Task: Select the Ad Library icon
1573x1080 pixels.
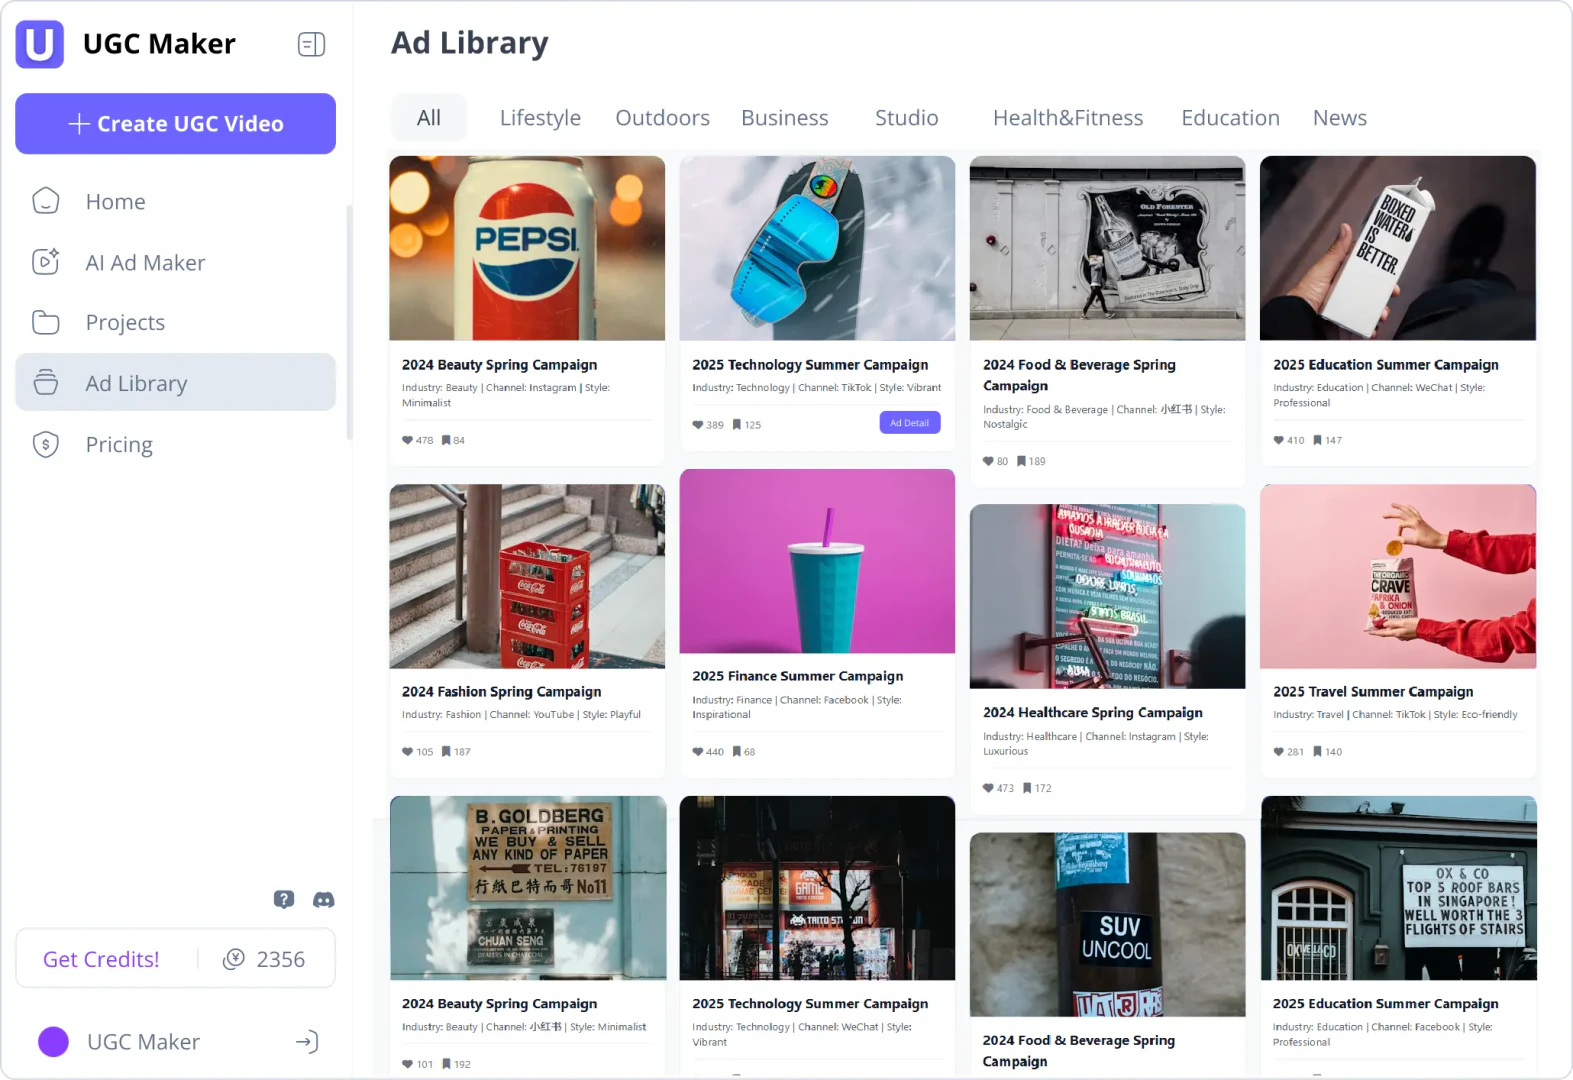Action: pos(46,382)
